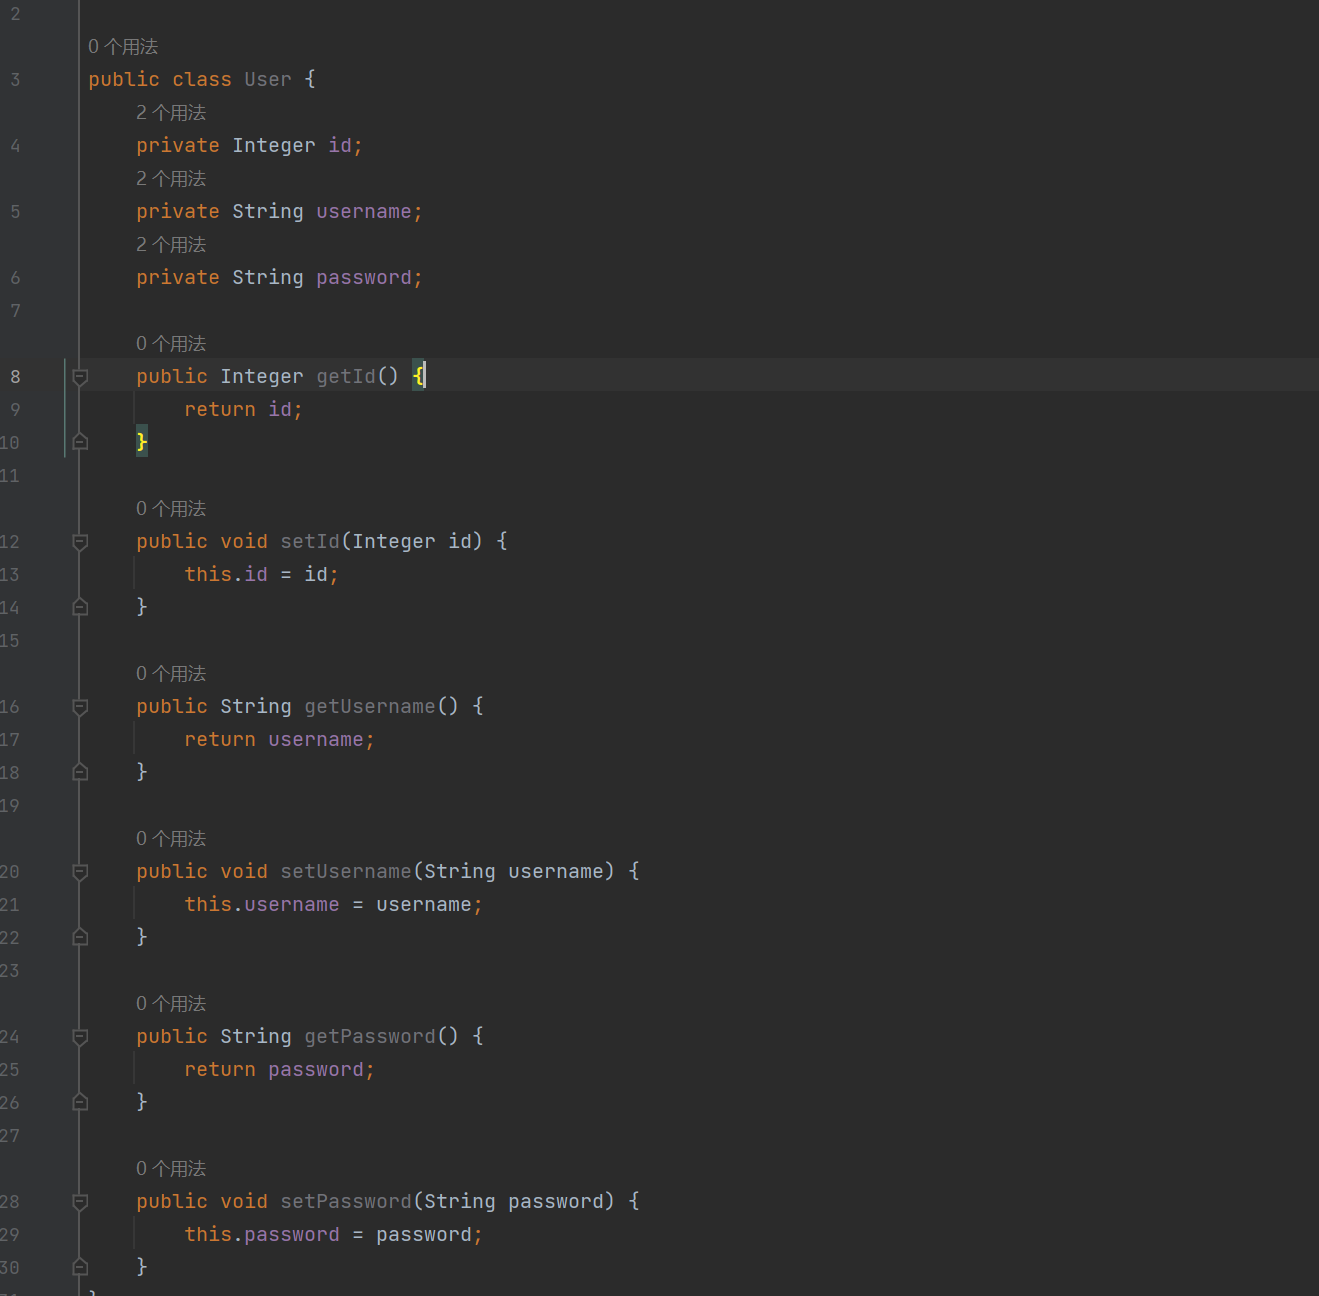Screen dimensions: 1319x1296
Task: Open usages hint above getPassword method
Action: click(x=171, y=1004)
